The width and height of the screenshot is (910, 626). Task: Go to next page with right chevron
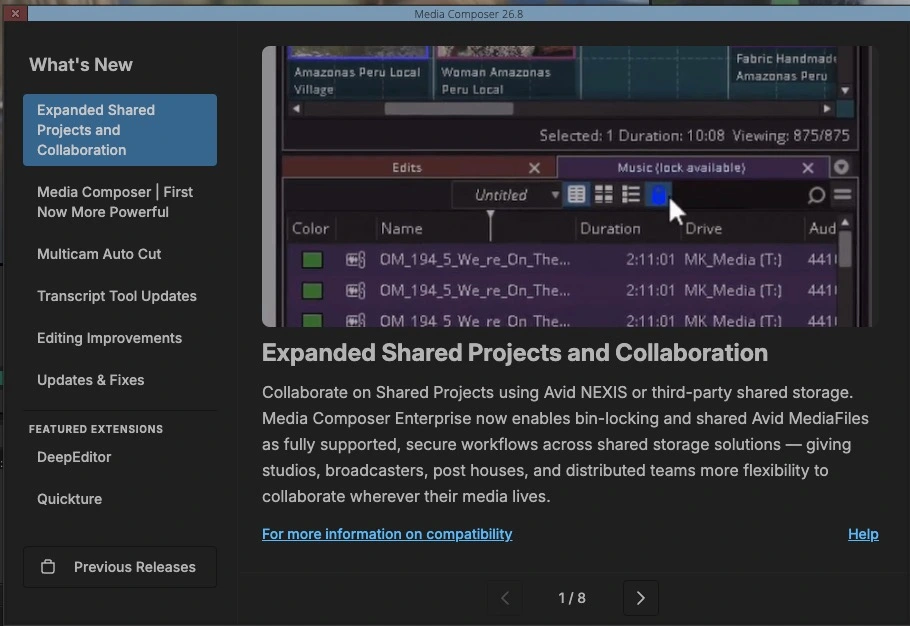641,598
